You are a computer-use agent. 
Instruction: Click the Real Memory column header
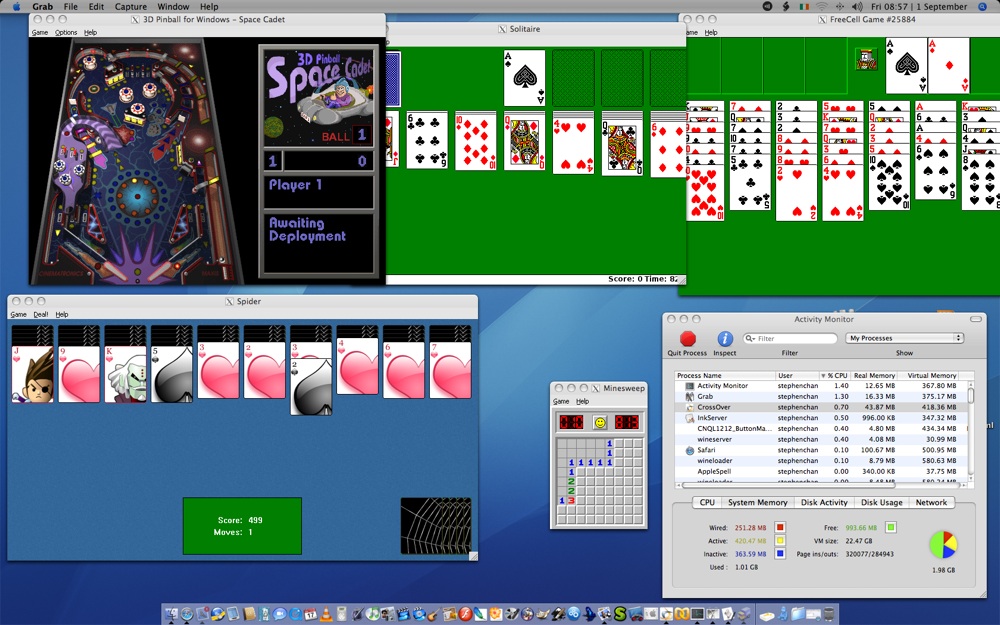pyautogui.click(x=875, y=376)
